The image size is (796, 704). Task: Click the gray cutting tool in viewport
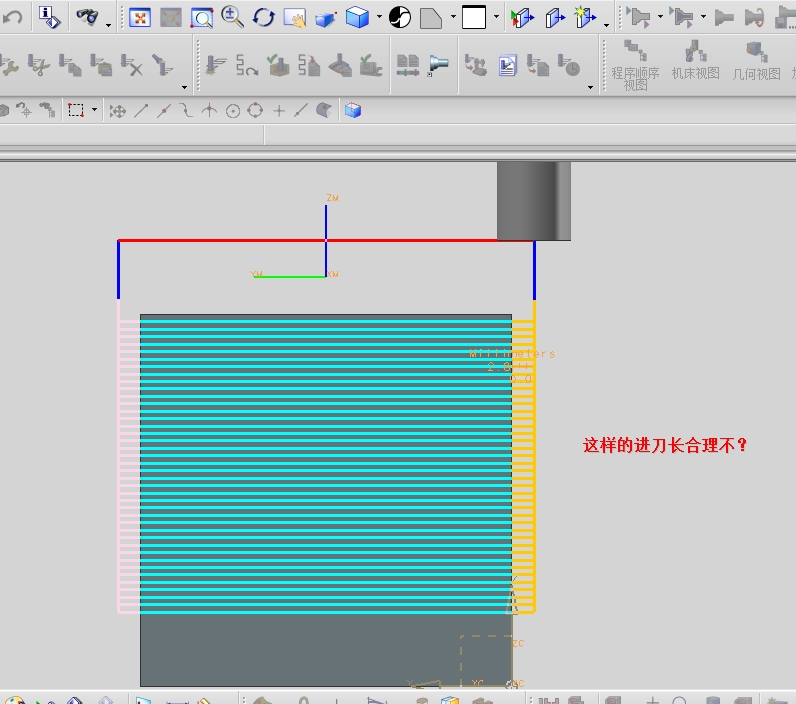[x=534, y=201]
